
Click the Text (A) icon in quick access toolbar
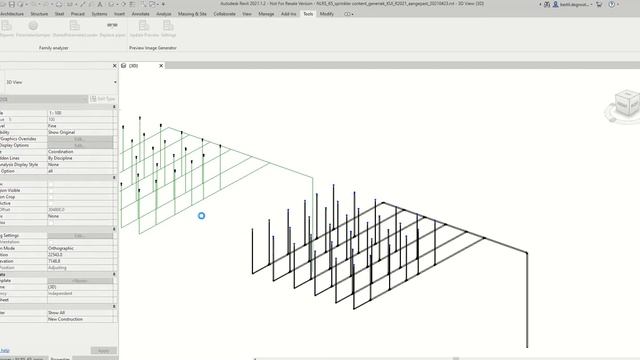(100, 4)
